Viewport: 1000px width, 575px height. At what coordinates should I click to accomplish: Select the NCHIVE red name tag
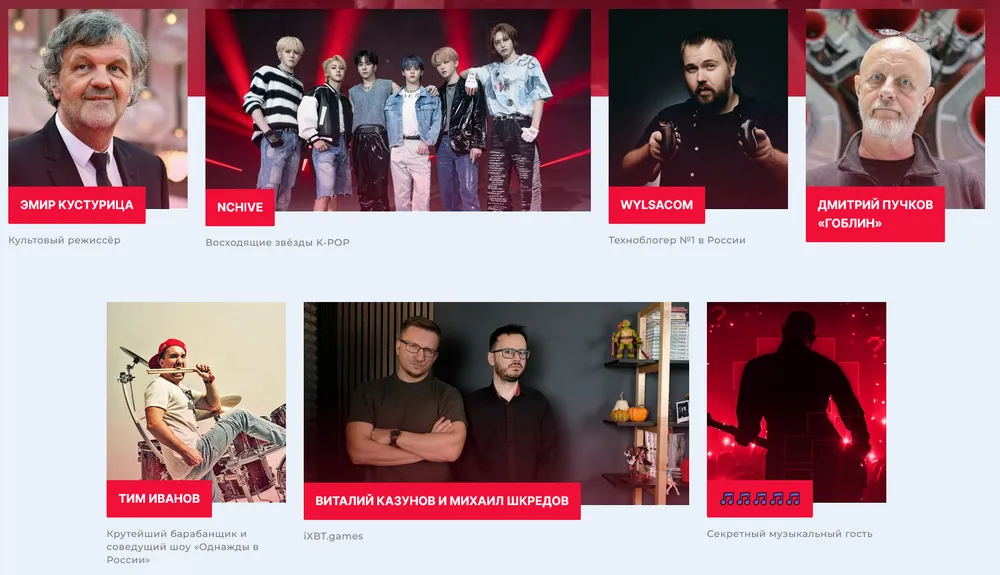pyautogui.click(x=240, y=207)
